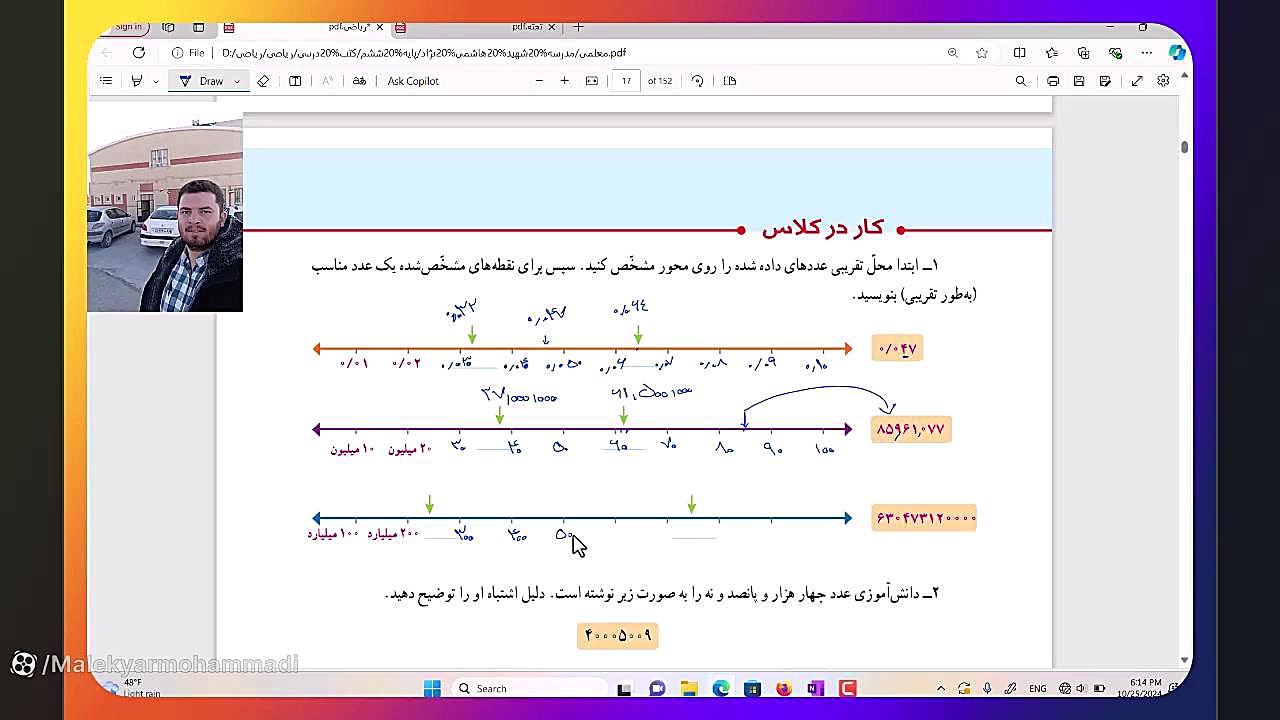Zoom out the PDF with minus

pos(539,81)
